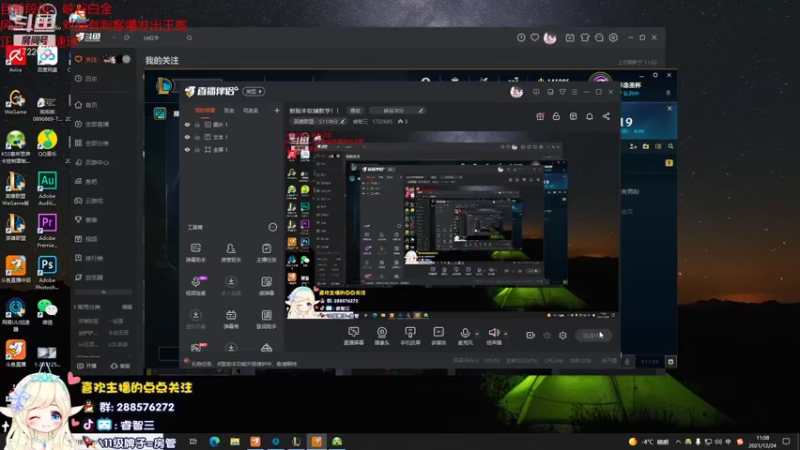Select the highlighted orange scene tab
Image resolution: width=800 pixels, height=450 pixels.
point(205,110)
